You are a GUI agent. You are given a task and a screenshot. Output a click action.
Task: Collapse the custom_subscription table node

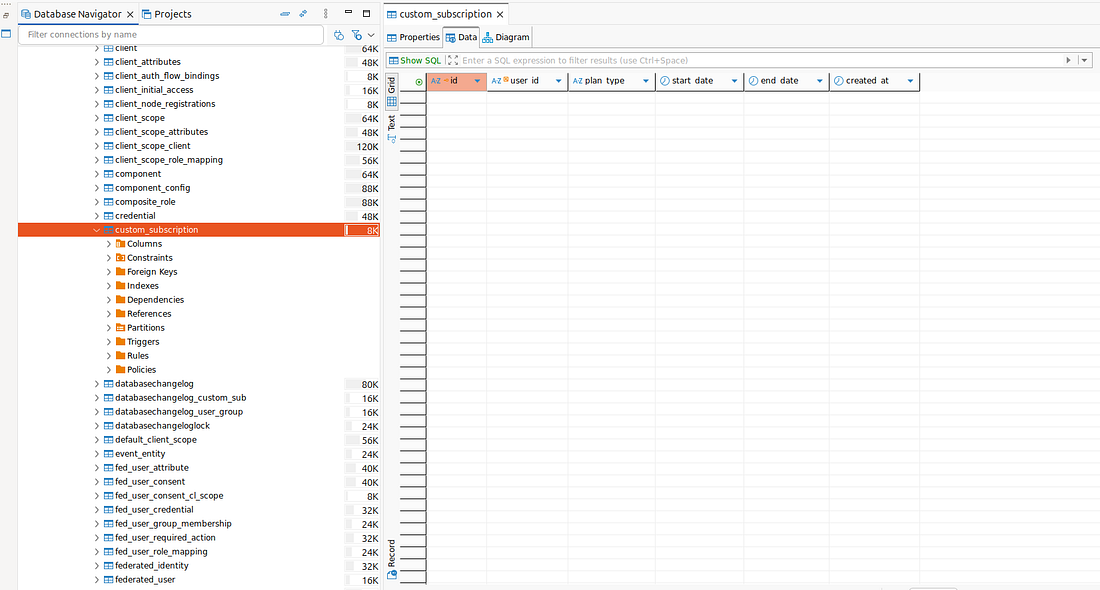(96, 229)
